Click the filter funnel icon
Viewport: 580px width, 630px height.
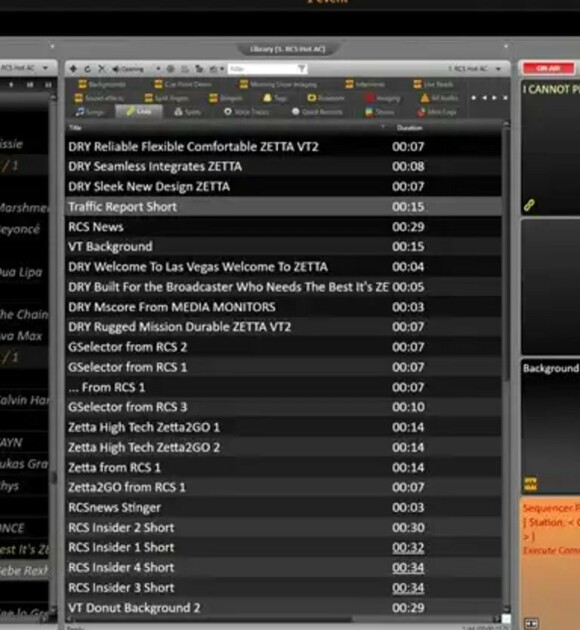tap(301, 69)
